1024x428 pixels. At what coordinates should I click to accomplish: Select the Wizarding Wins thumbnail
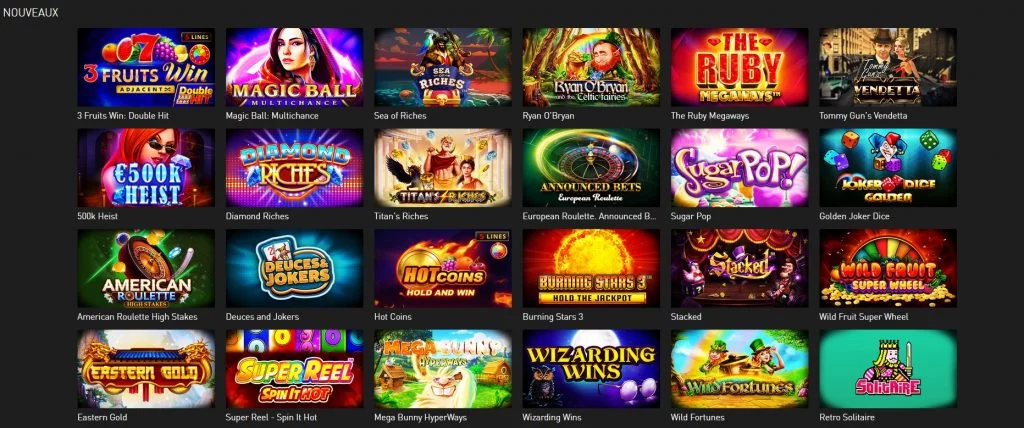[x=591, y=369]
